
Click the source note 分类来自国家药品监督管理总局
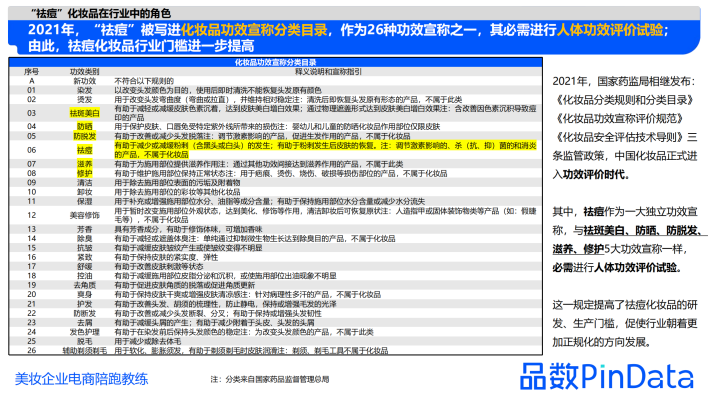[270, 380]
